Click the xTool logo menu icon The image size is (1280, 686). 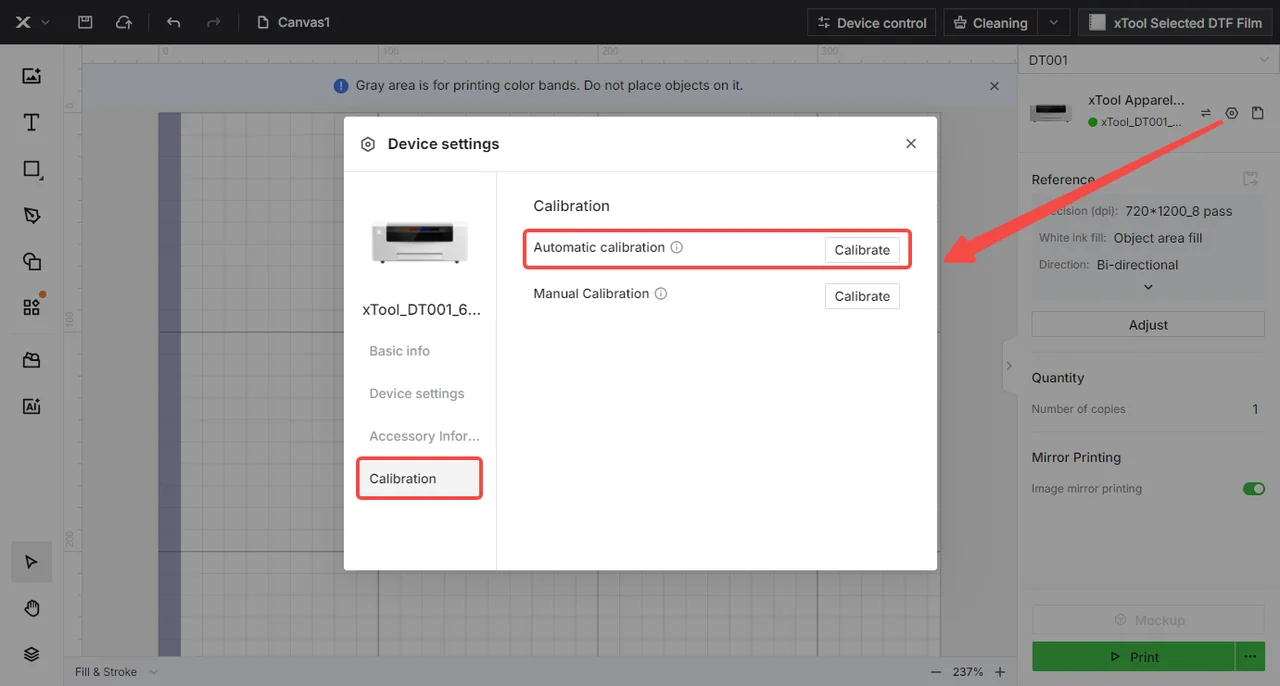coord(23,22)
